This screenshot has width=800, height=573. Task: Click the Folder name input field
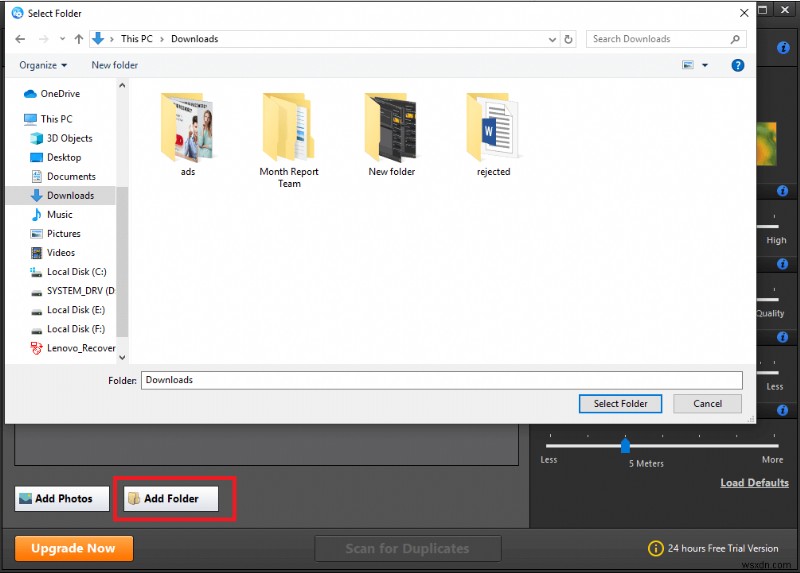[x=441, y=380]
